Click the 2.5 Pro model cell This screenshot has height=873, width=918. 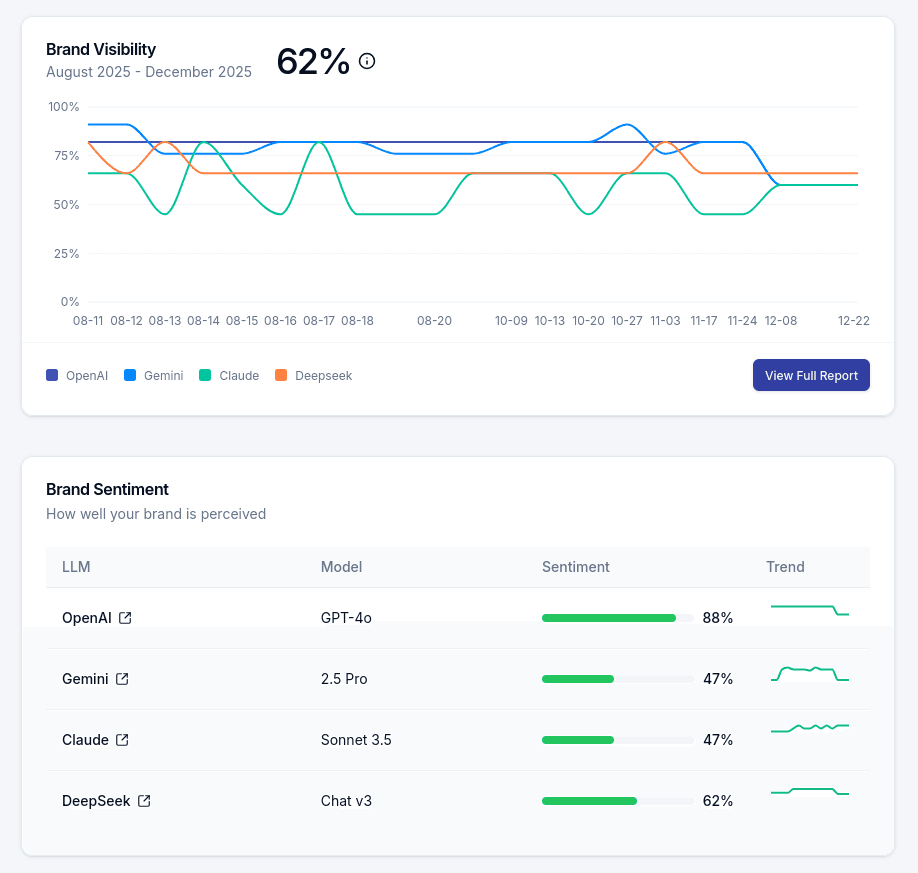[x=344, y=679]
